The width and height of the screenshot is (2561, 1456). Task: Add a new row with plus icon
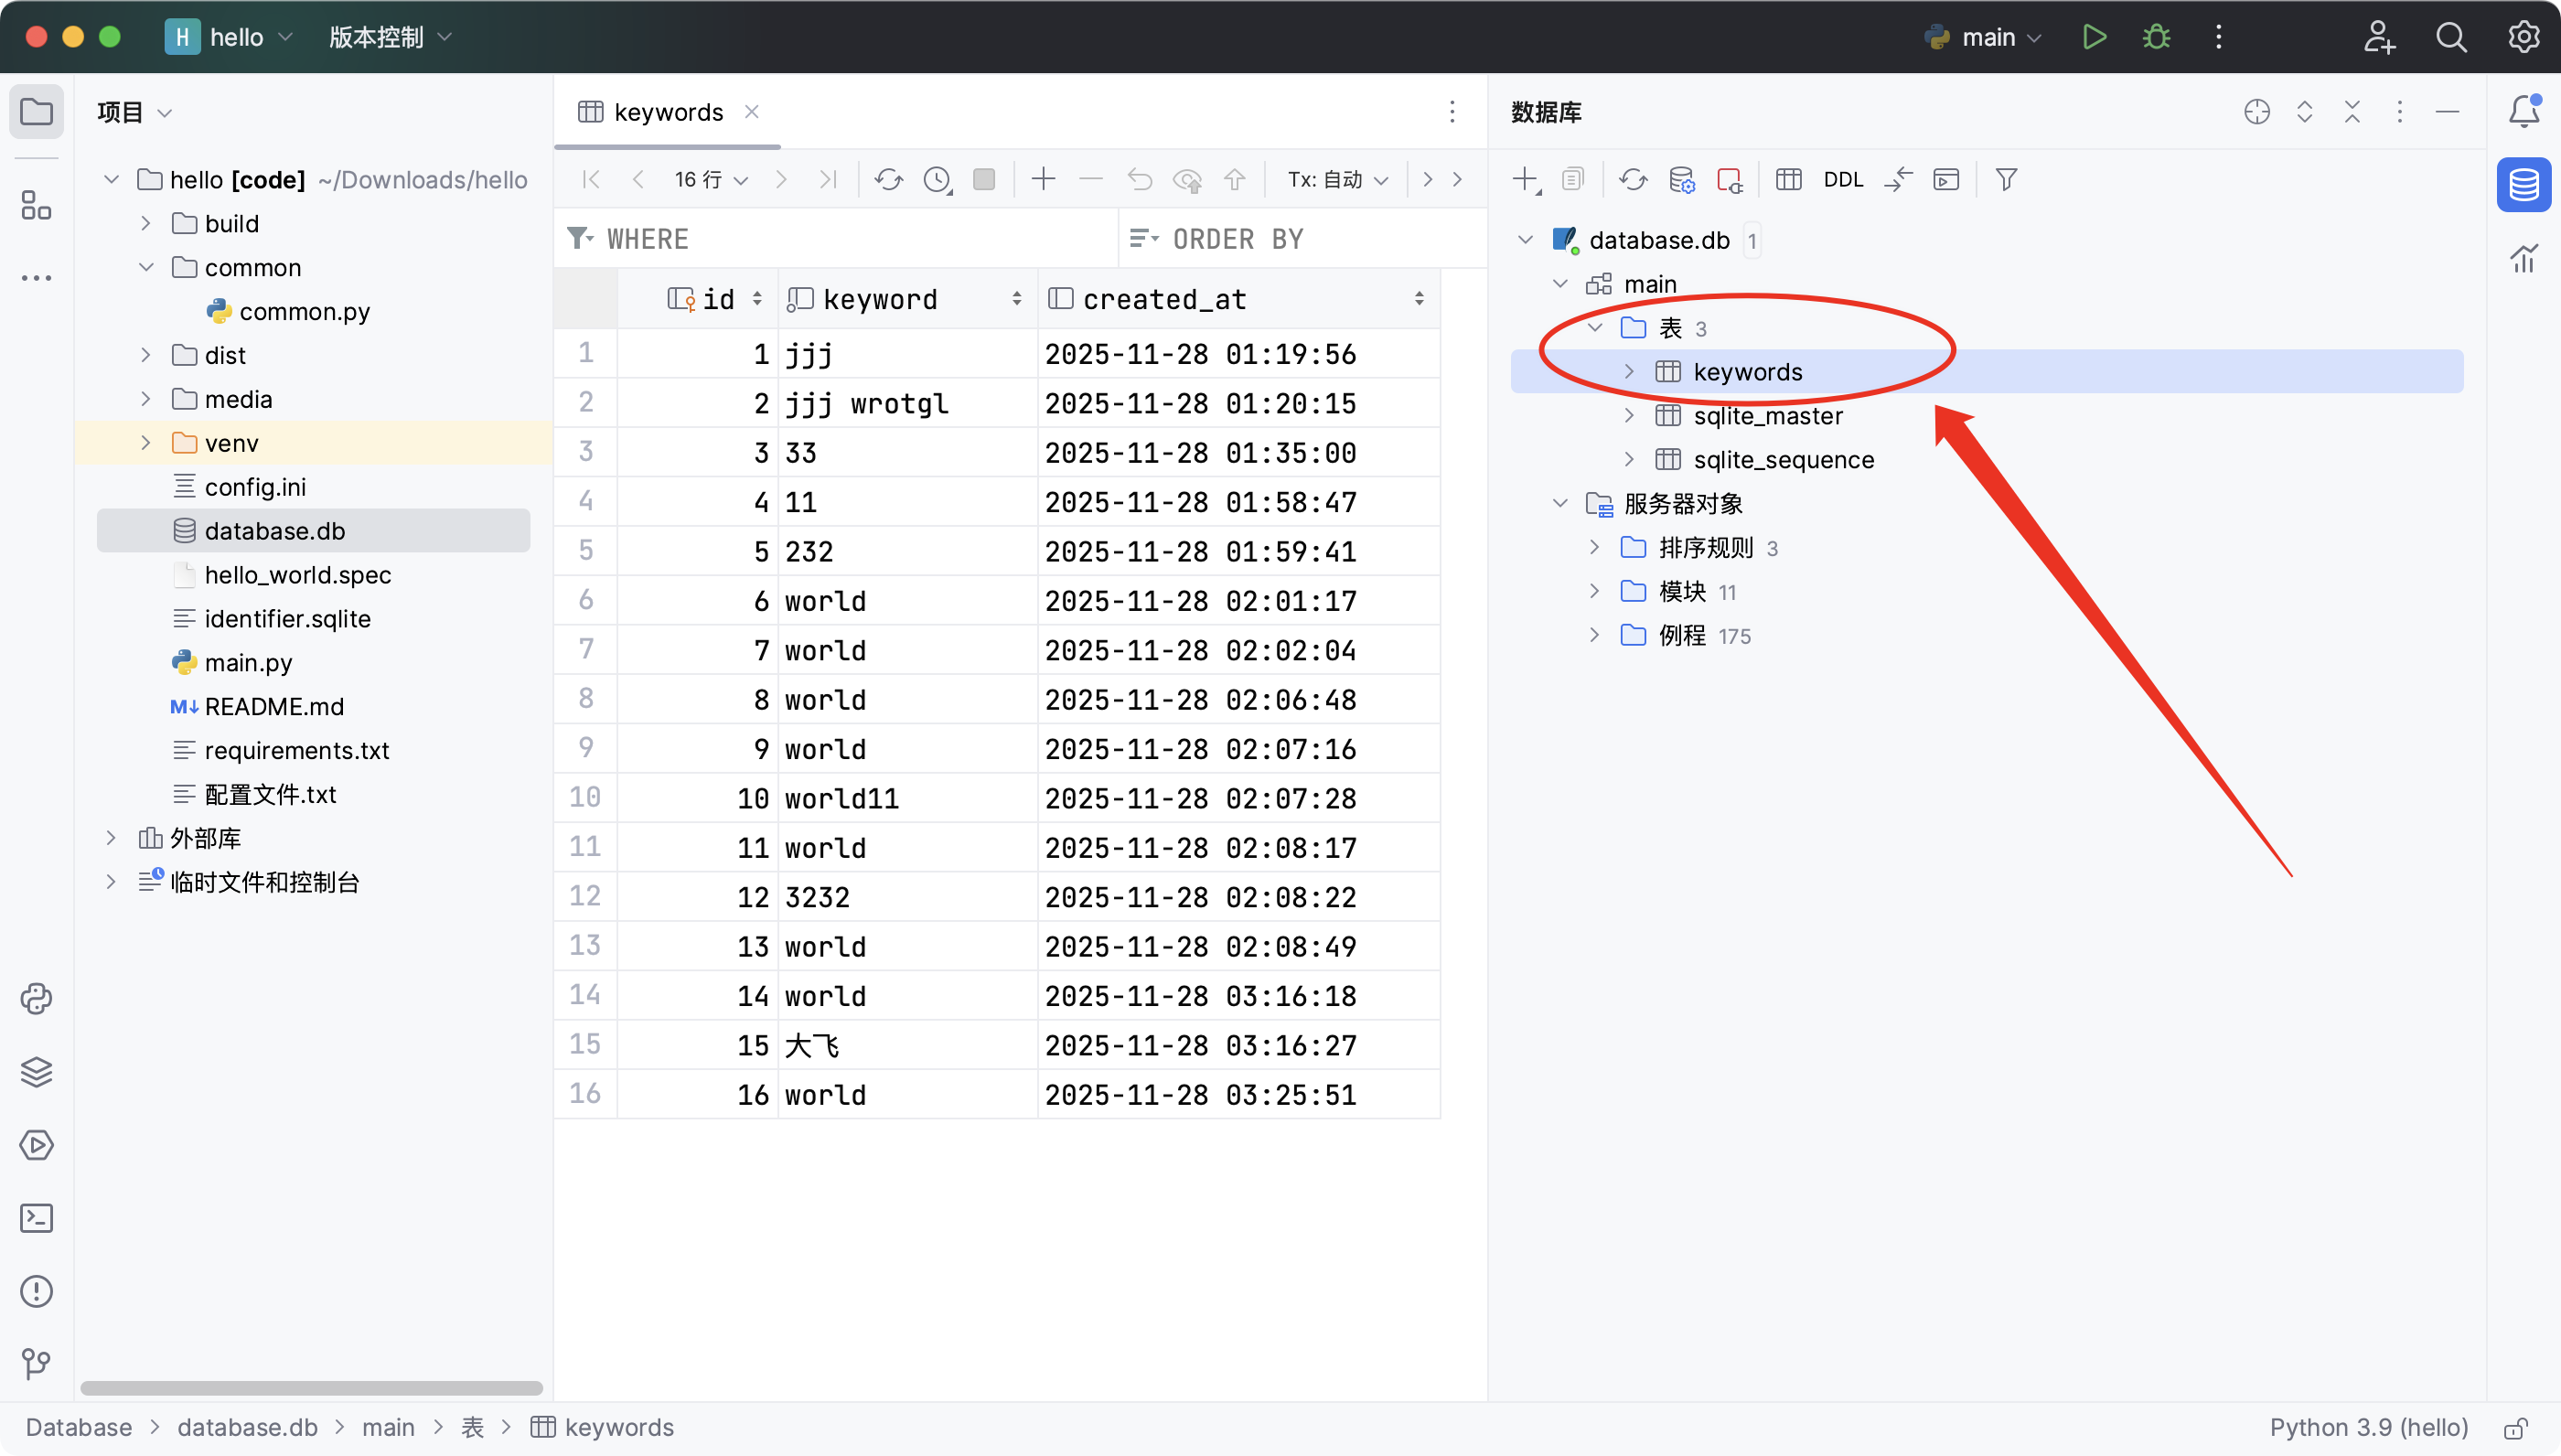coord(1043,179)
